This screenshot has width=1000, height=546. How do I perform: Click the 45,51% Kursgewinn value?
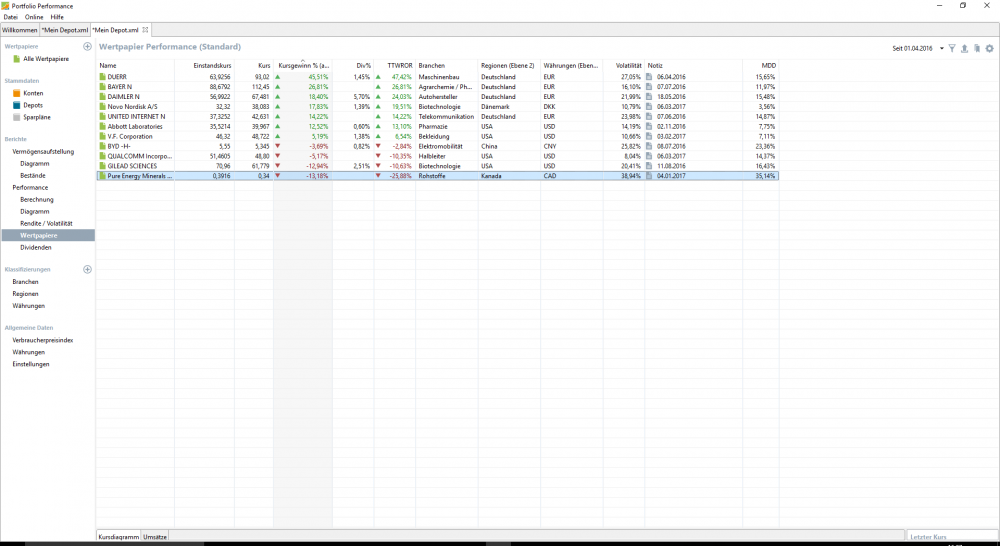click(x=318, y=77)
